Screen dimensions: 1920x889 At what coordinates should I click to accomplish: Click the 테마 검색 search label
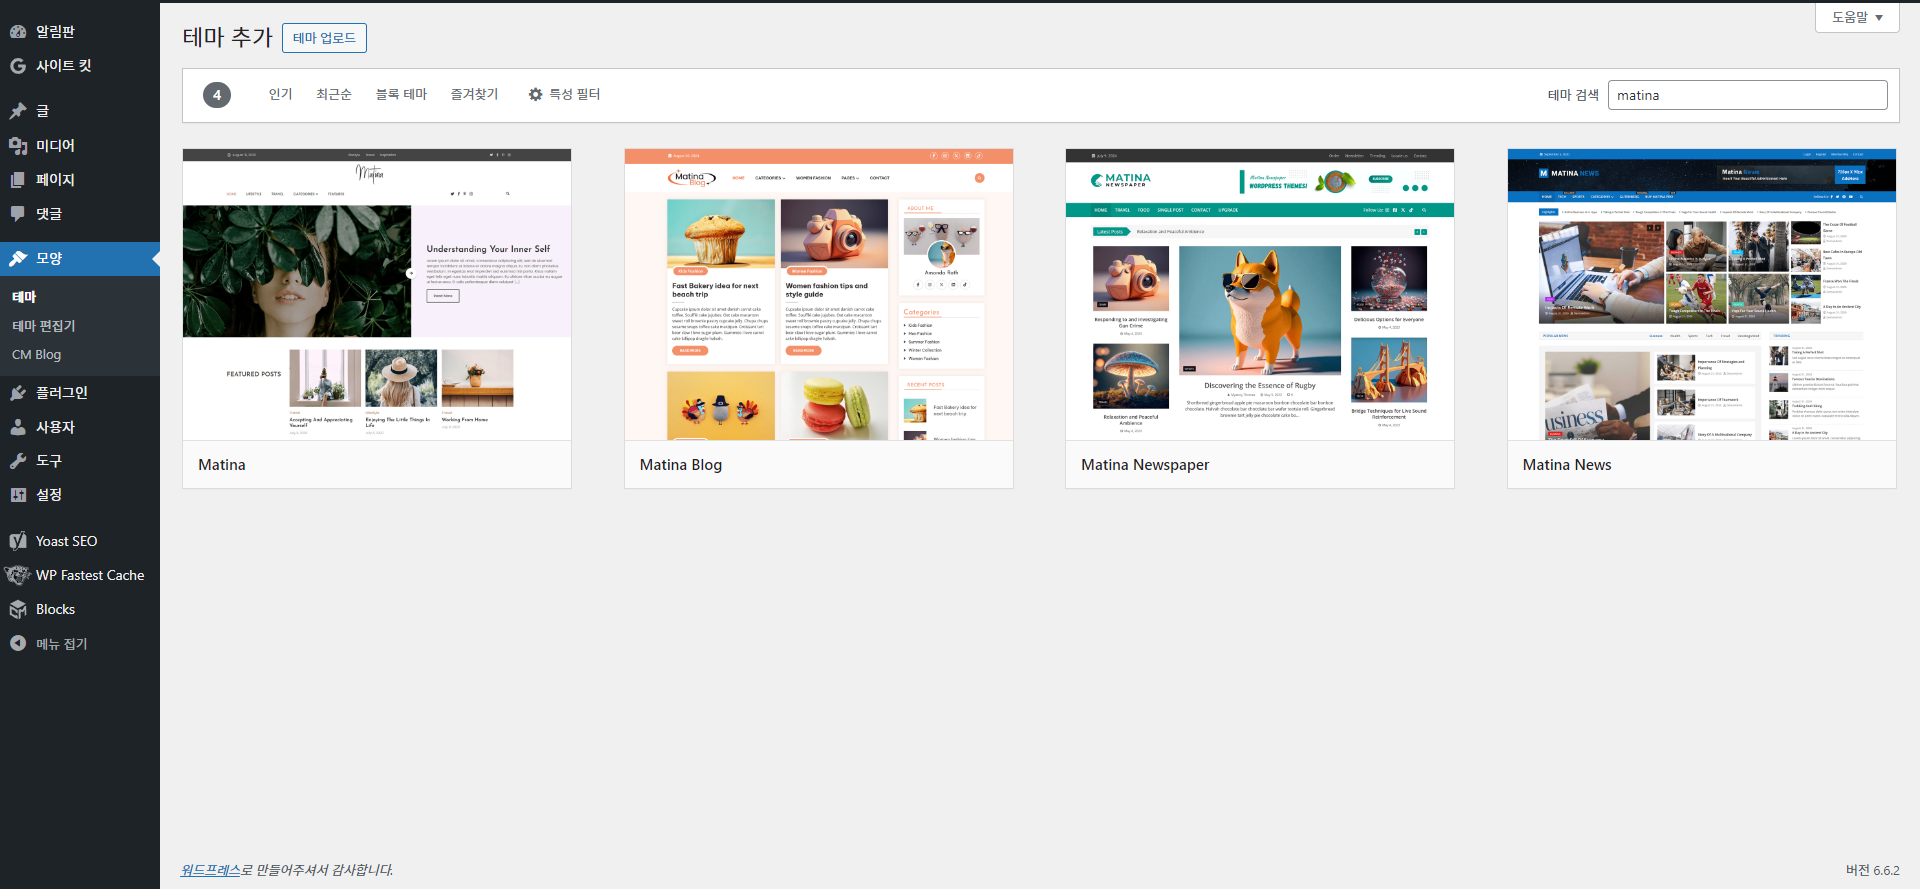pyautogui.click(x=1573, y=95)
